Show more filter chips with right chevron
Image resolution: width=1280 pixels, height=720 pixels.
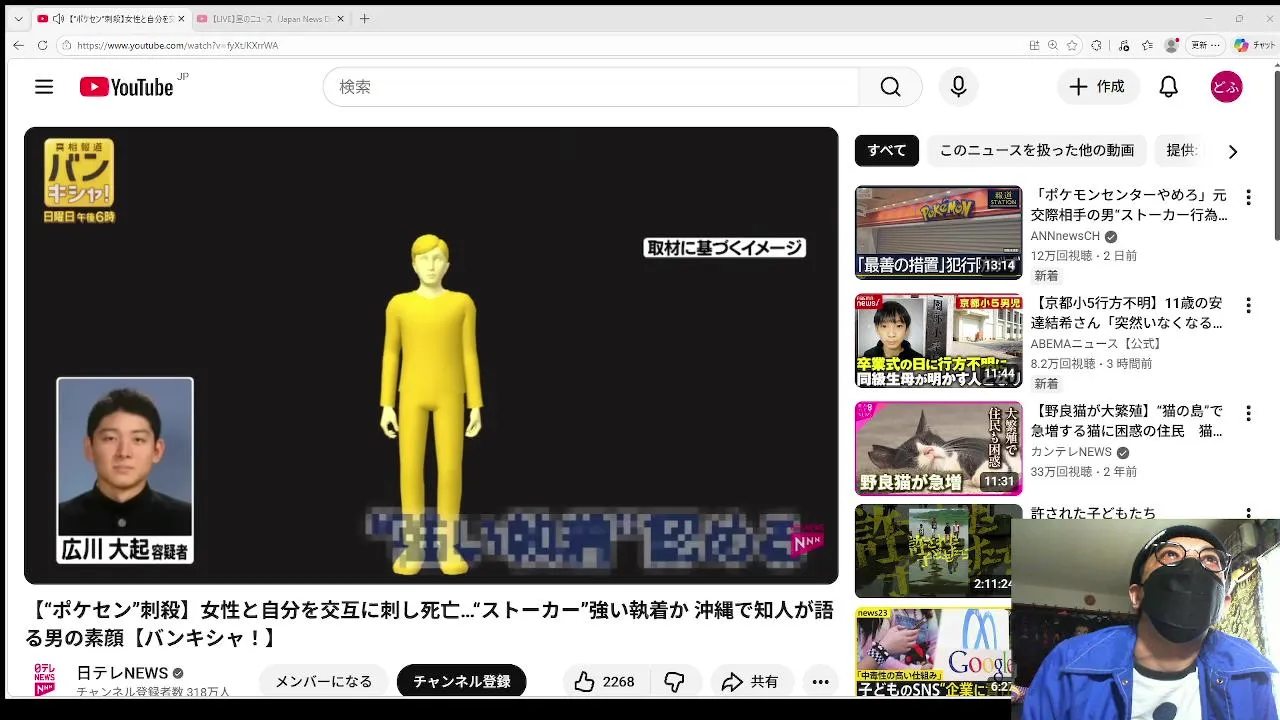point(1232,151)
